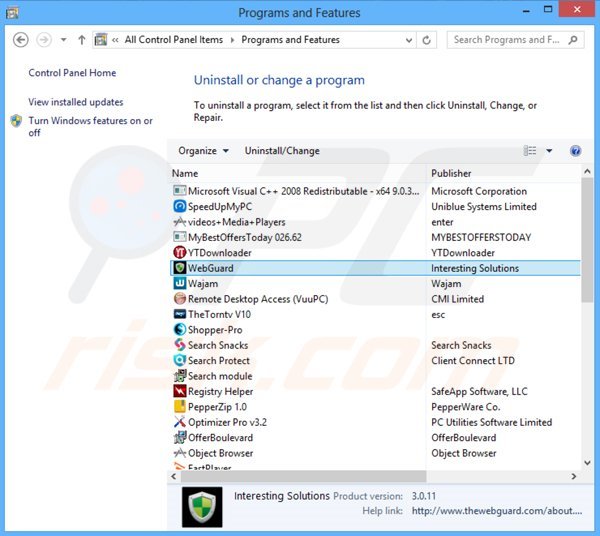This screenshot has width=600, height=536.
Task: Click the product version 3.0.11 value
Action: (x=424, y=496)
